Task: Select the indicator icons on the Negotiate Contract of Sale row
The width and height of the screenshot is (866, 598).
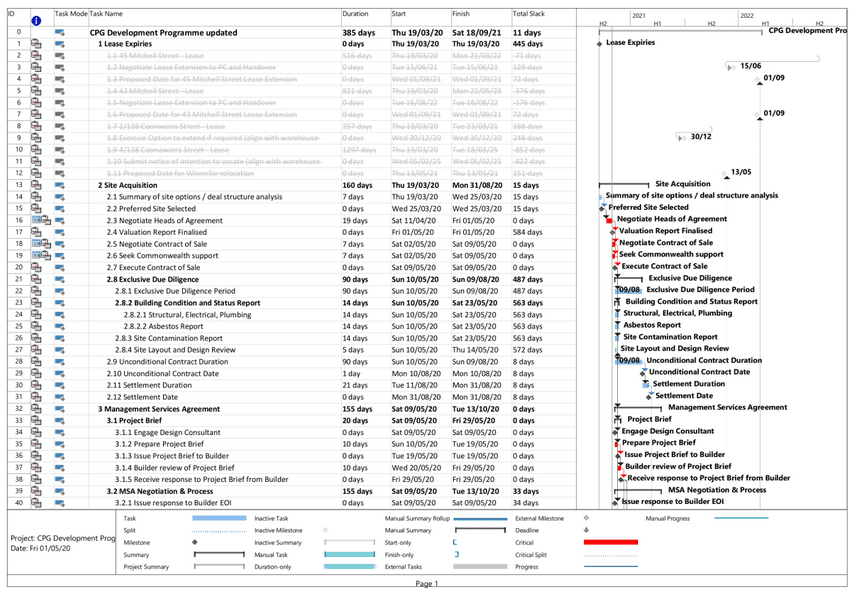Action: pos(41,244)
